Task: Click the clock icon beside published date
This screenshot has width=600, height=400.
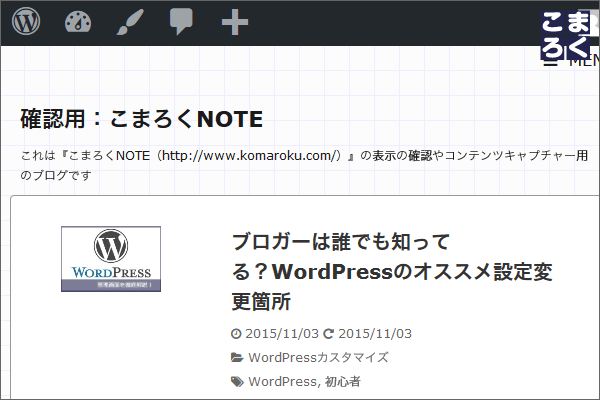Action: (x=236, y=334)
